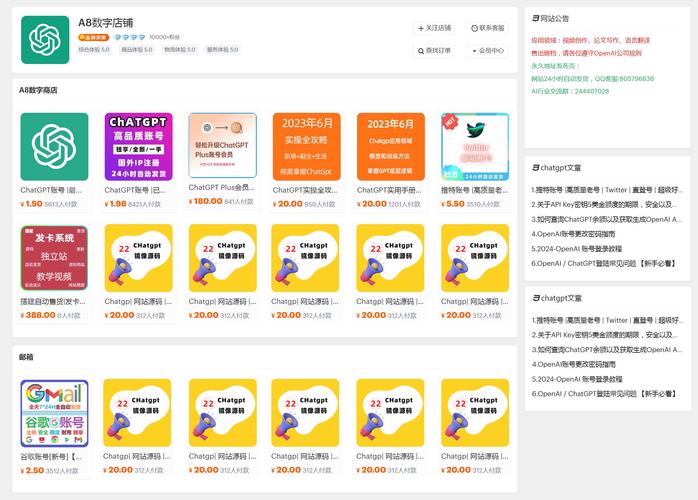Viewport: 698px width, 500px height.
Task: Open the green ChatGPT账号 product image
Action: point(54,146)
